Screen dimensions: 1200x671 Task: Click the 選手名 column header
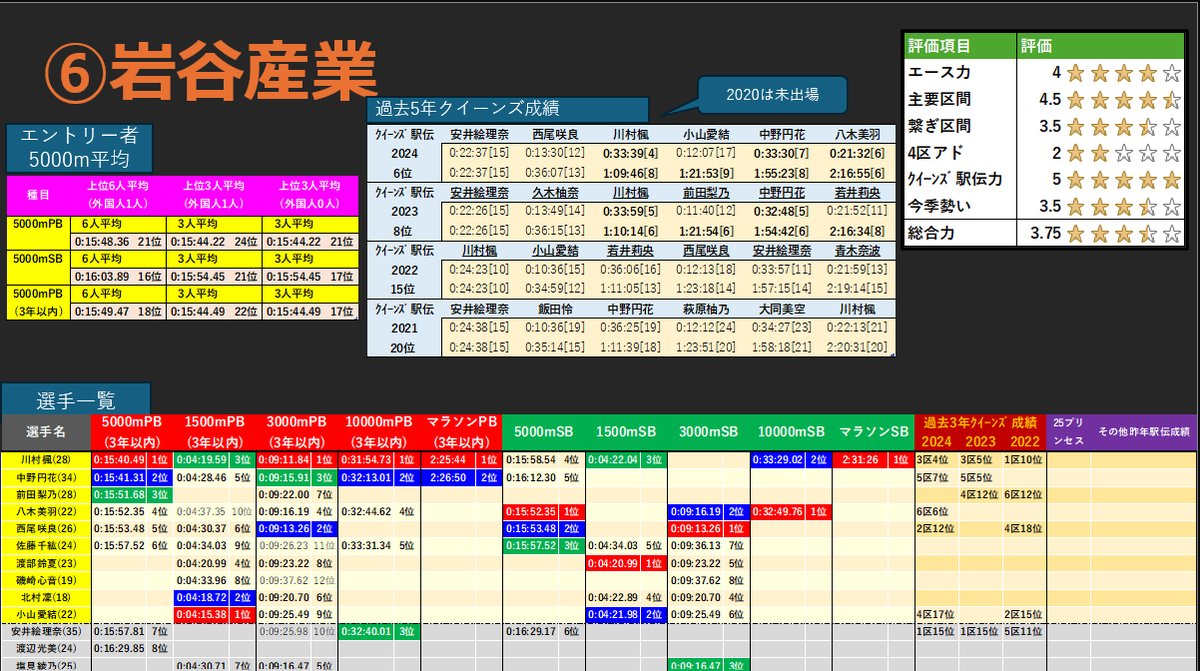point(46,432)
